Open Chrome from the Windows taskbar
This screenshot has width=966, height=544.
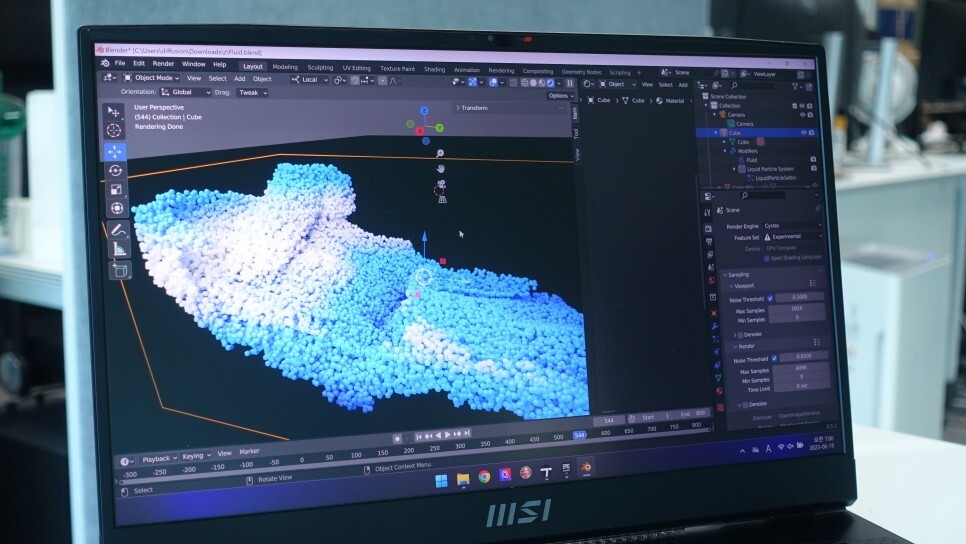click(x=484, y=477)
